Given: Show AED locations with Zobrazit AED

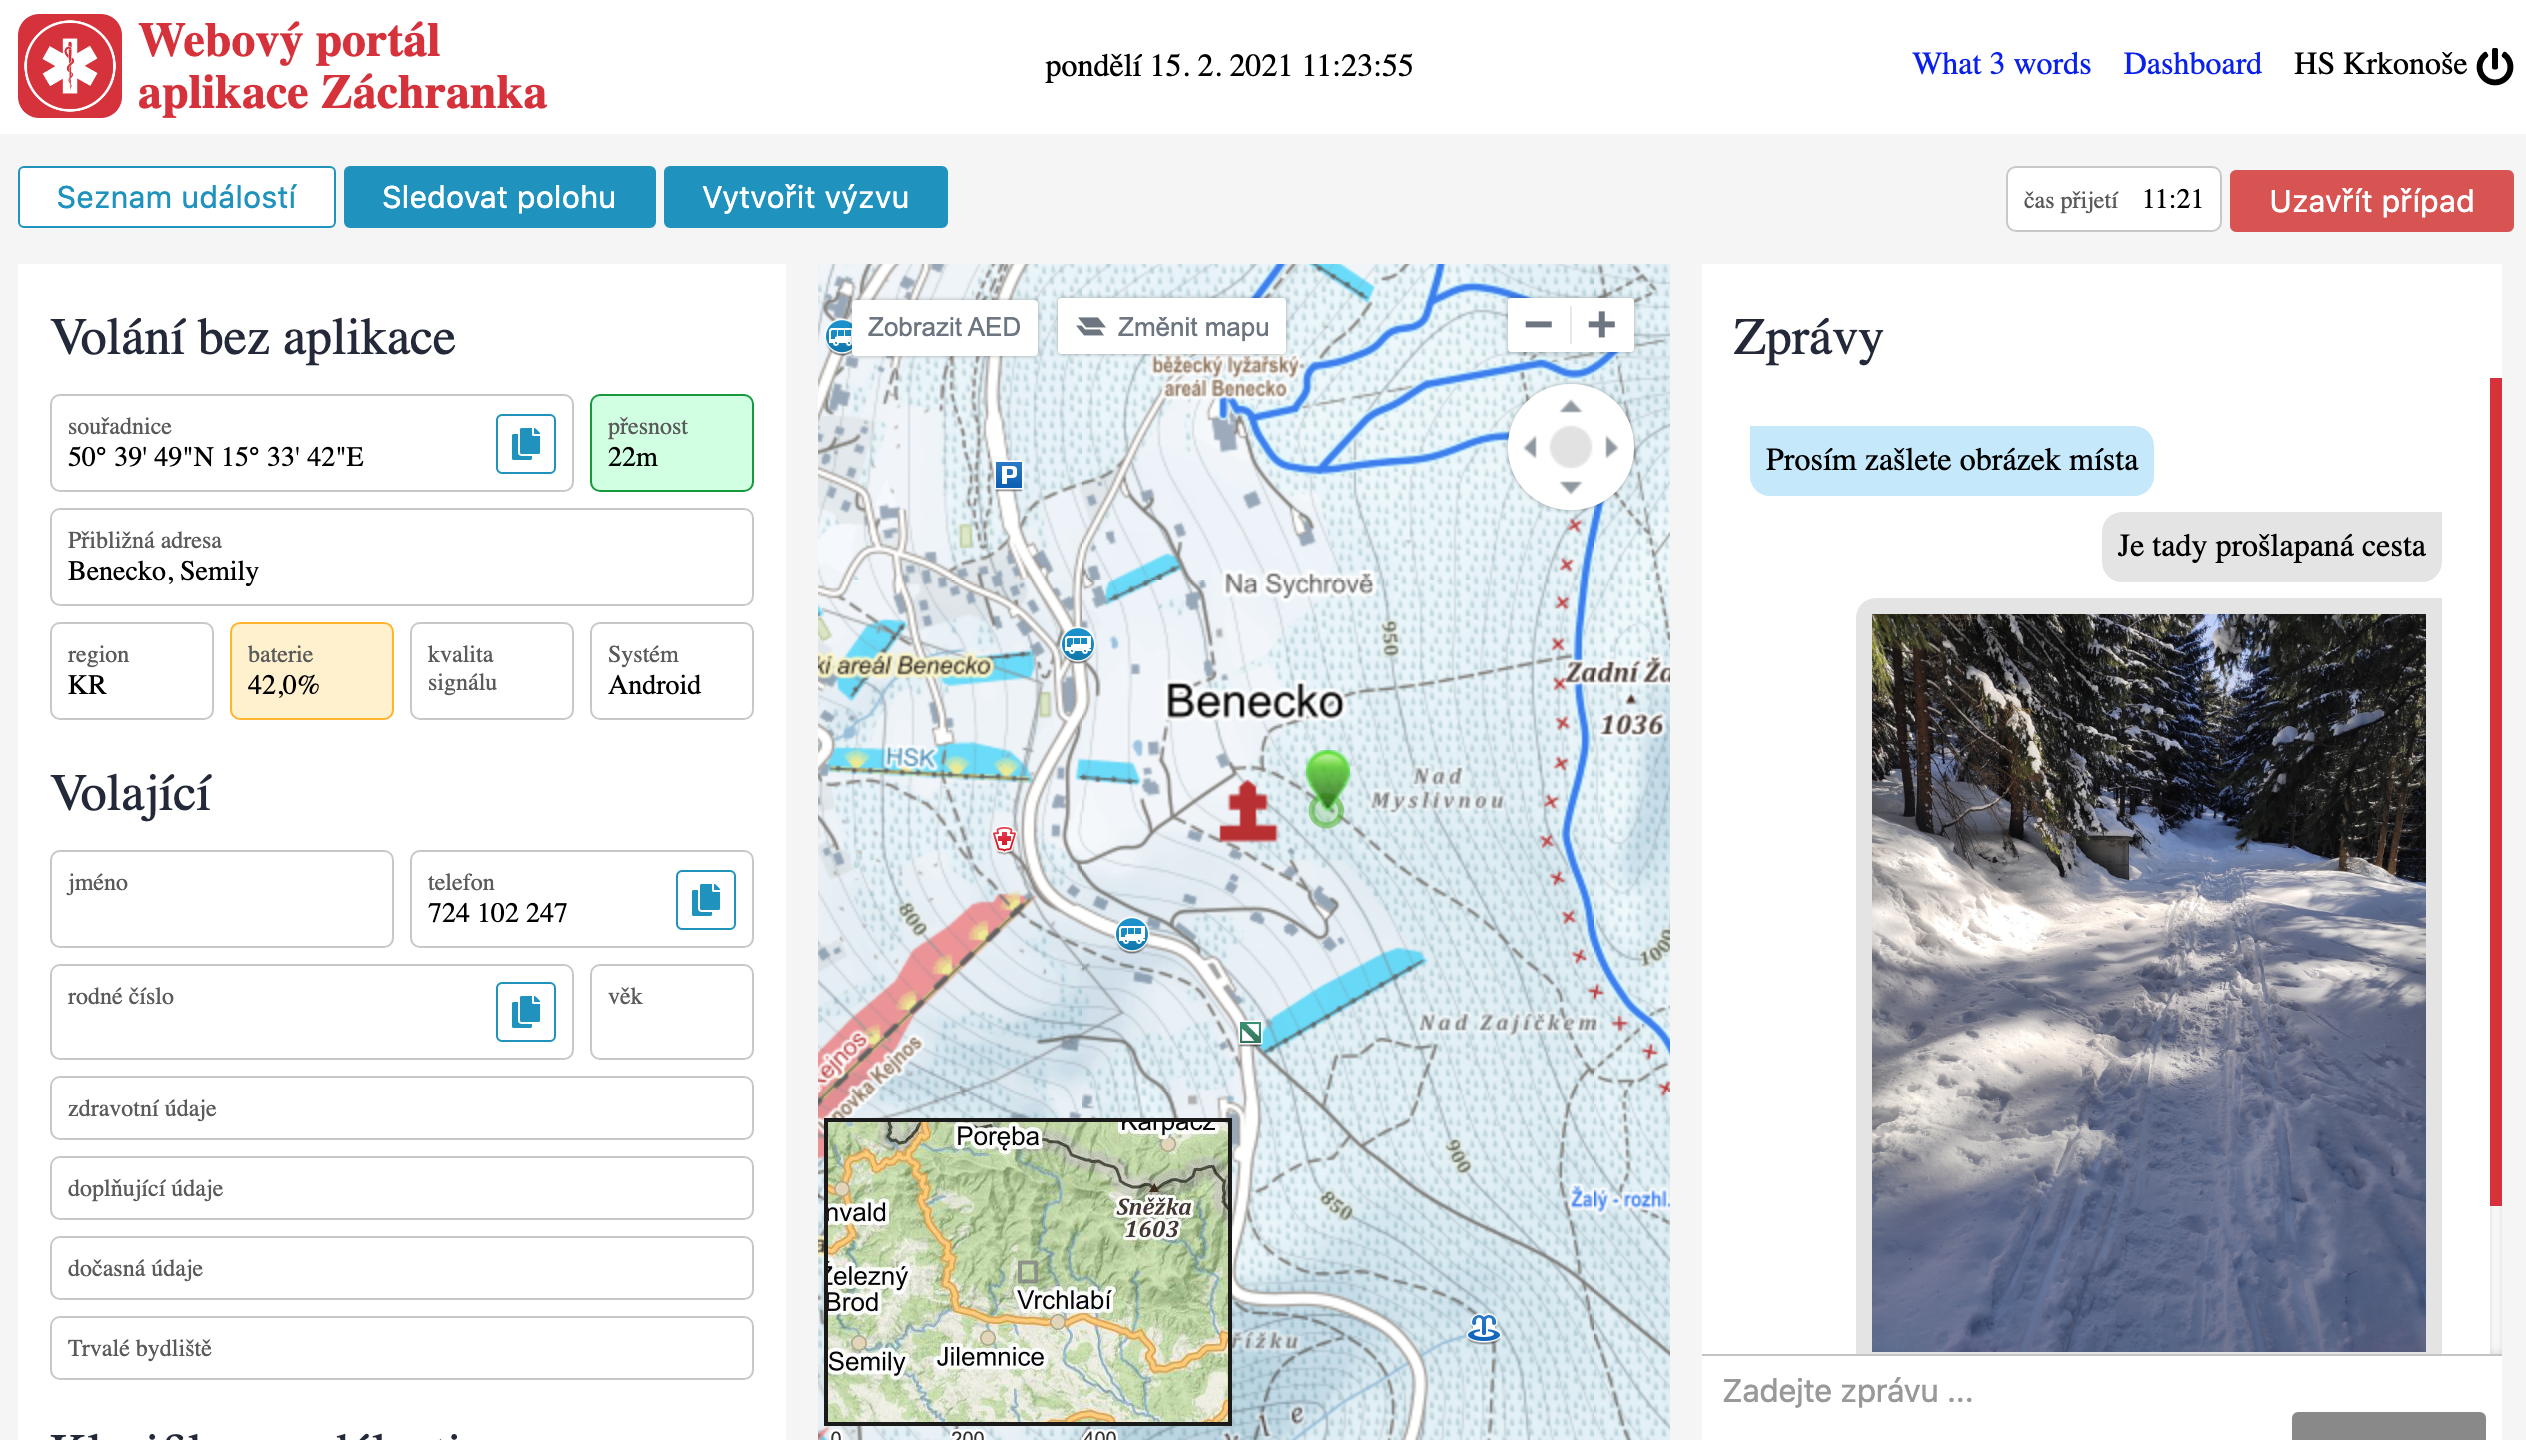Looking at the screenshot, I should click(x=944, y=327).
